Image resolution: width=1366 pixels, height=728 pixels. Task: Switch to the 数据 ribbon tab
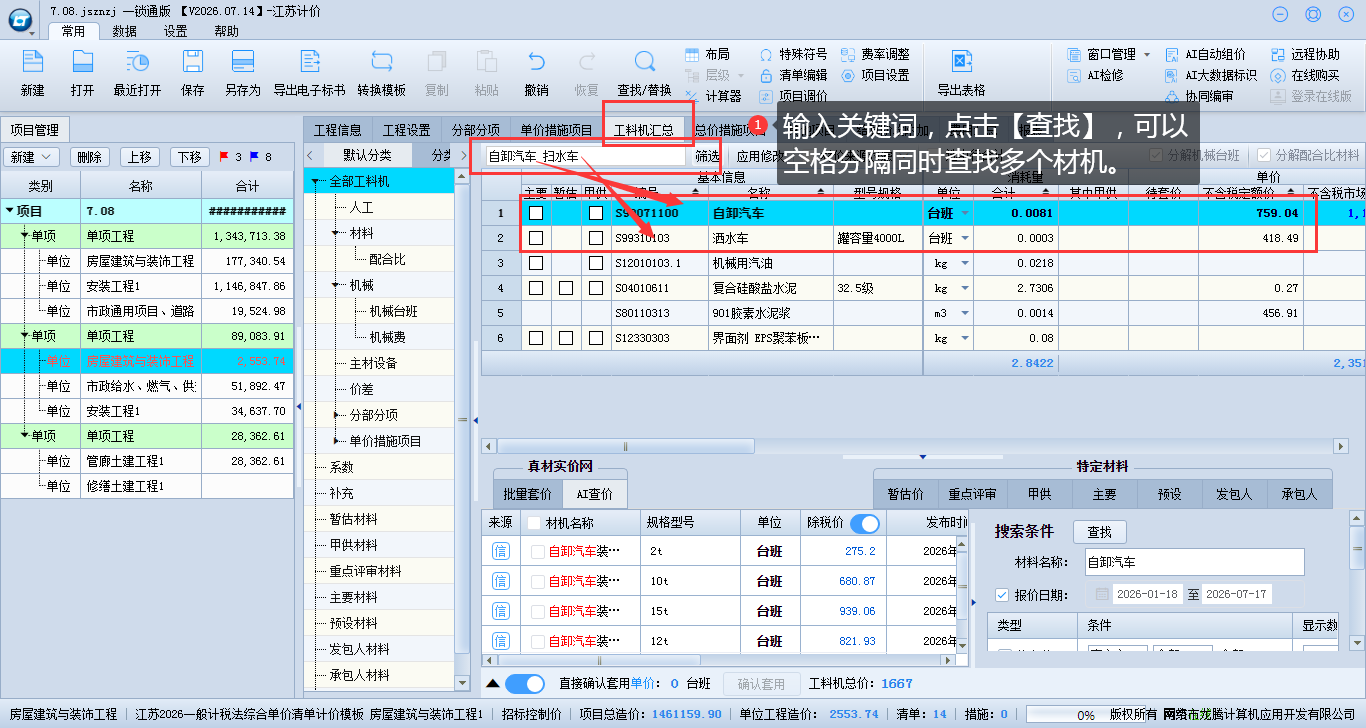[125, 31]
